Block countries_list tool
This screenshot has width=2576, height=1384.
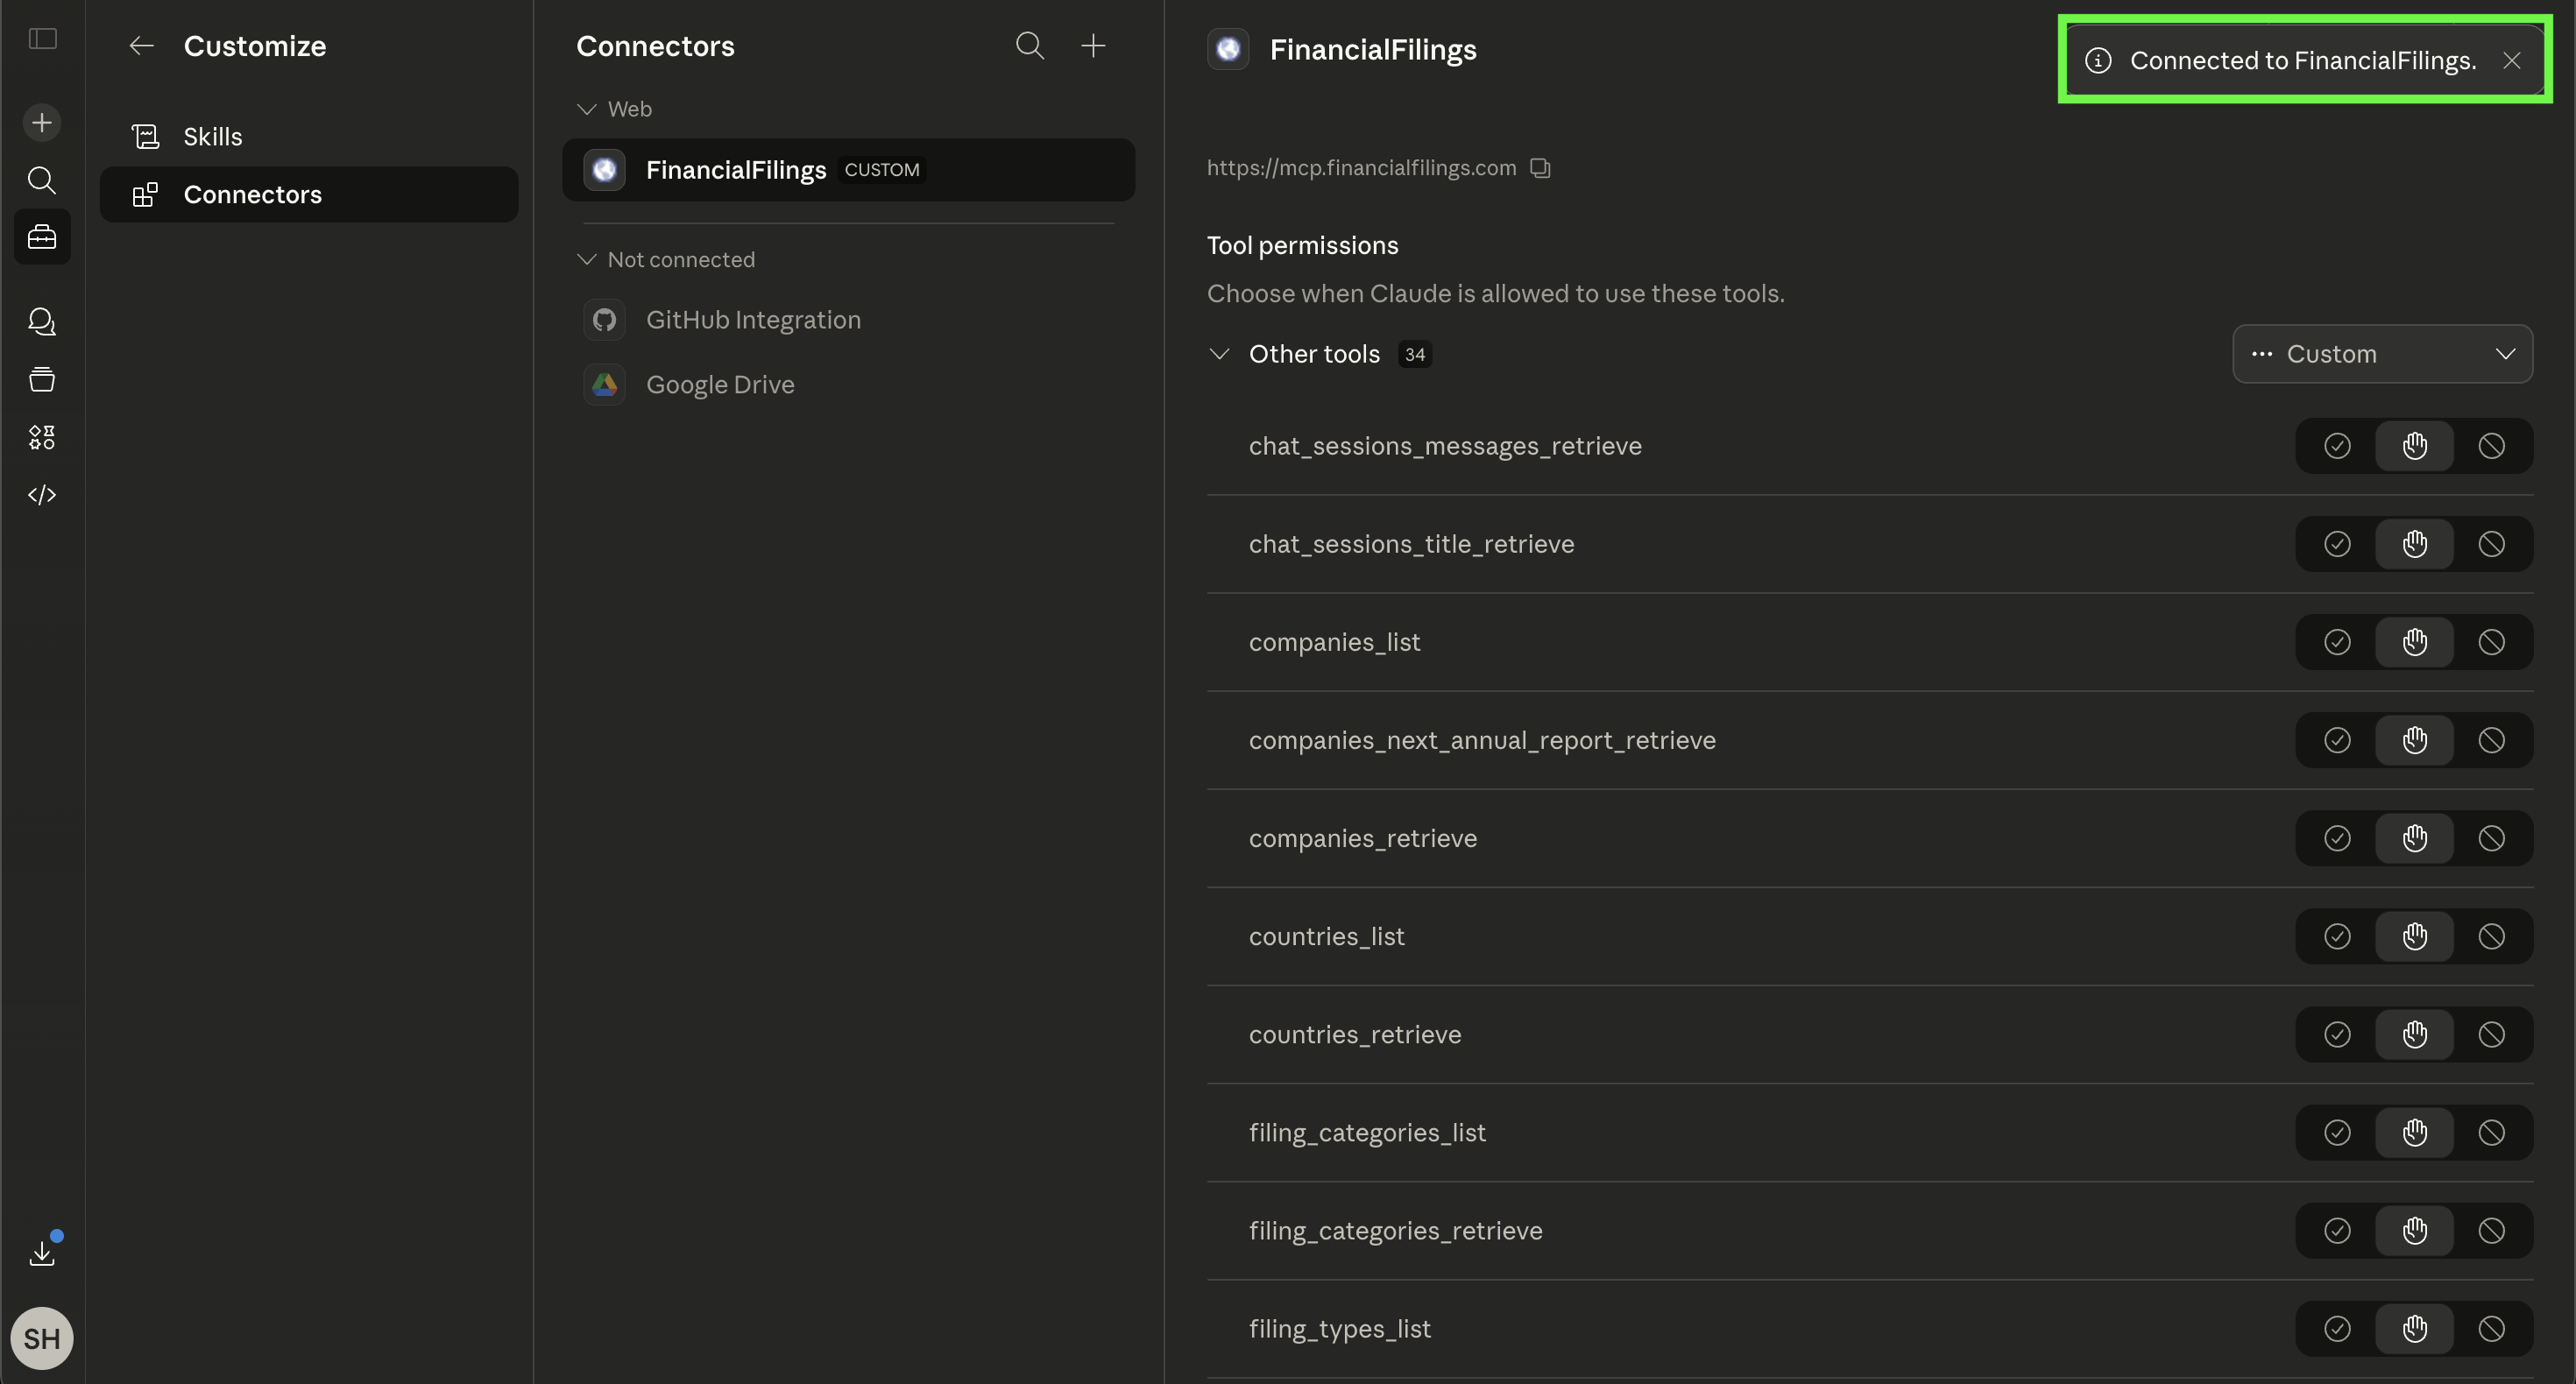click(2492, 936)
